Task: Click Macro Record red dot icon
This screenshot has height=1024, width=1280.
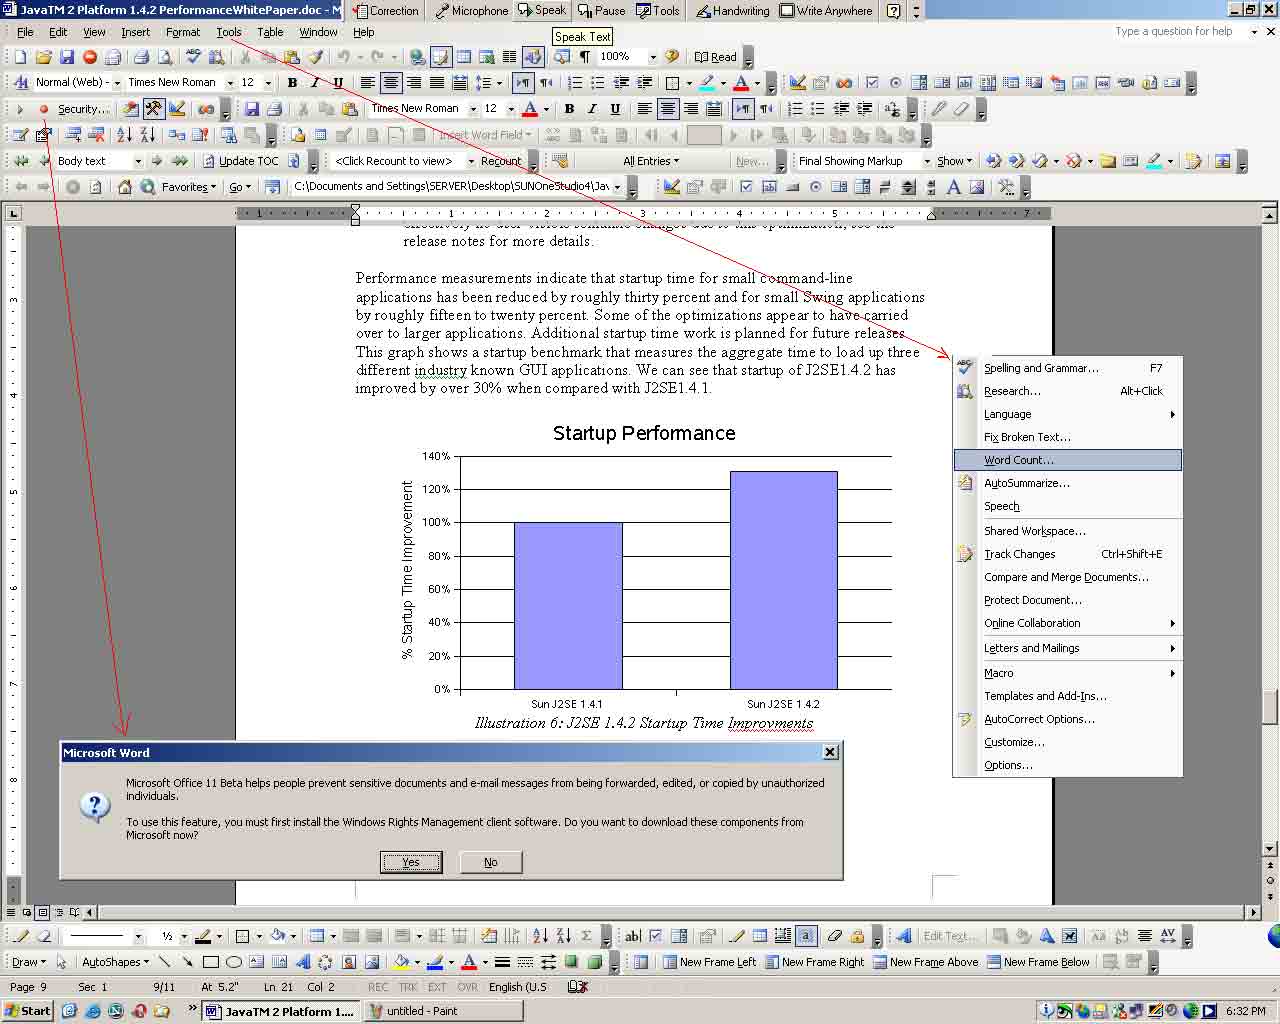Action: pyautogui.click(x=43, y=109)
